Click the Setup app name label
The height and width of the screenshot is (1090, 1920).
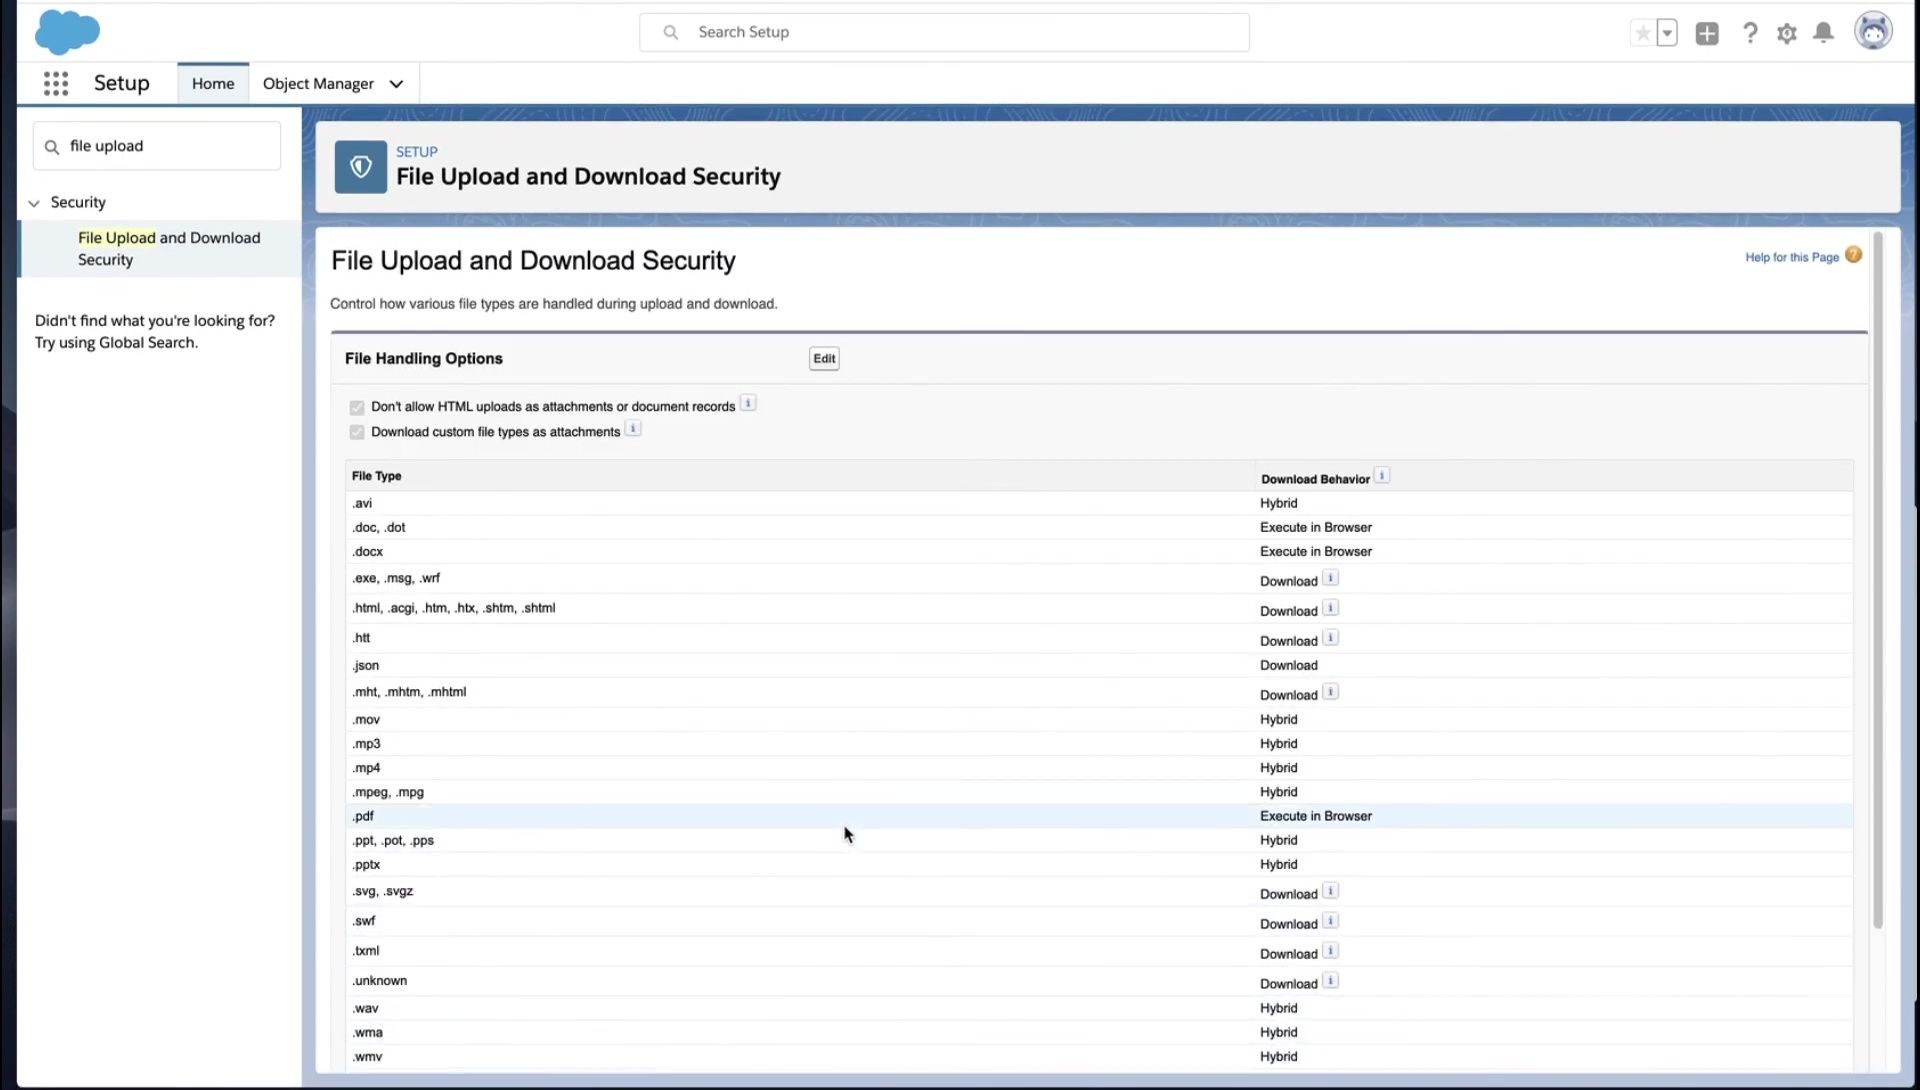click(122, 83)
